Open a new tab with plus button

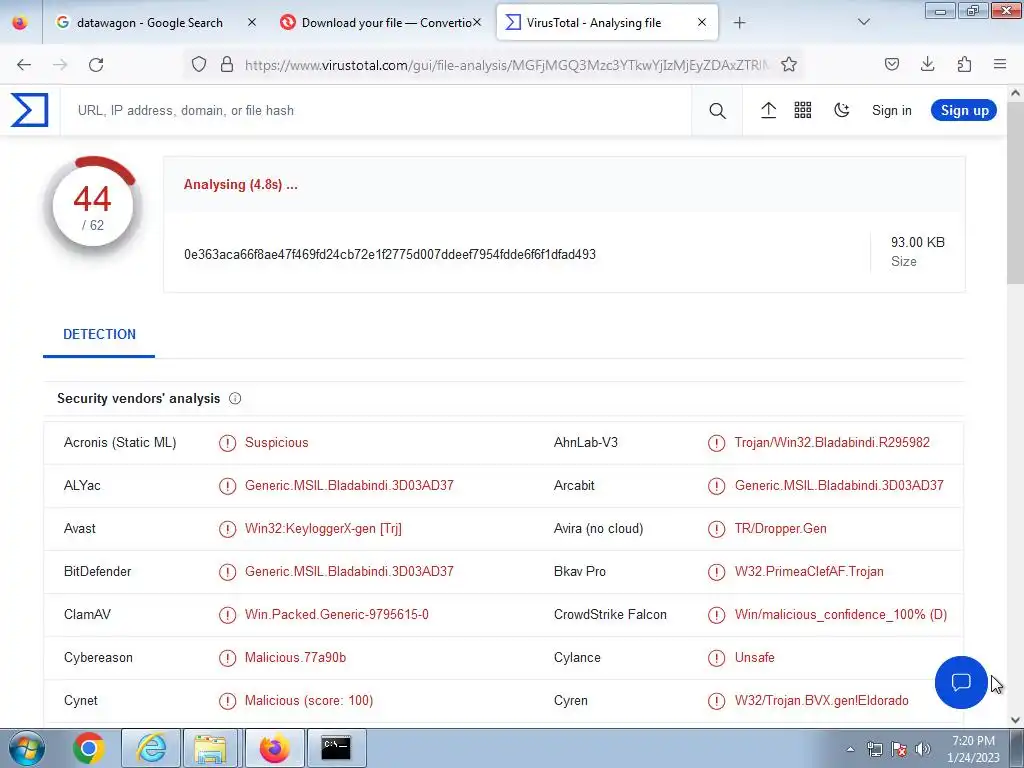739,23
